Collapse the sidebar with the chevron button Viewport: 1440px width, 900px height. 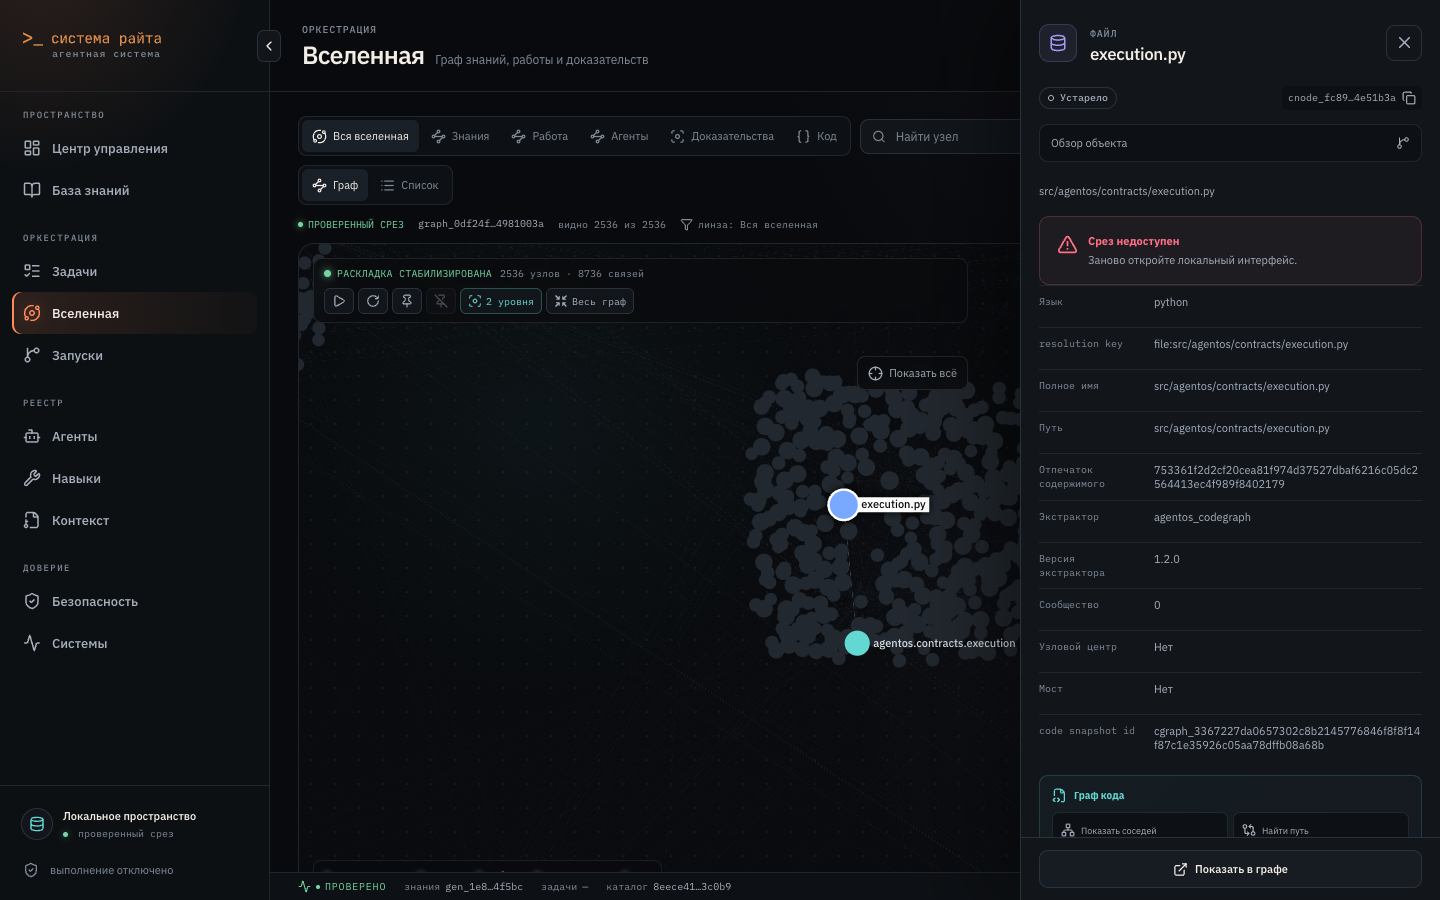(x=269, y=46)
